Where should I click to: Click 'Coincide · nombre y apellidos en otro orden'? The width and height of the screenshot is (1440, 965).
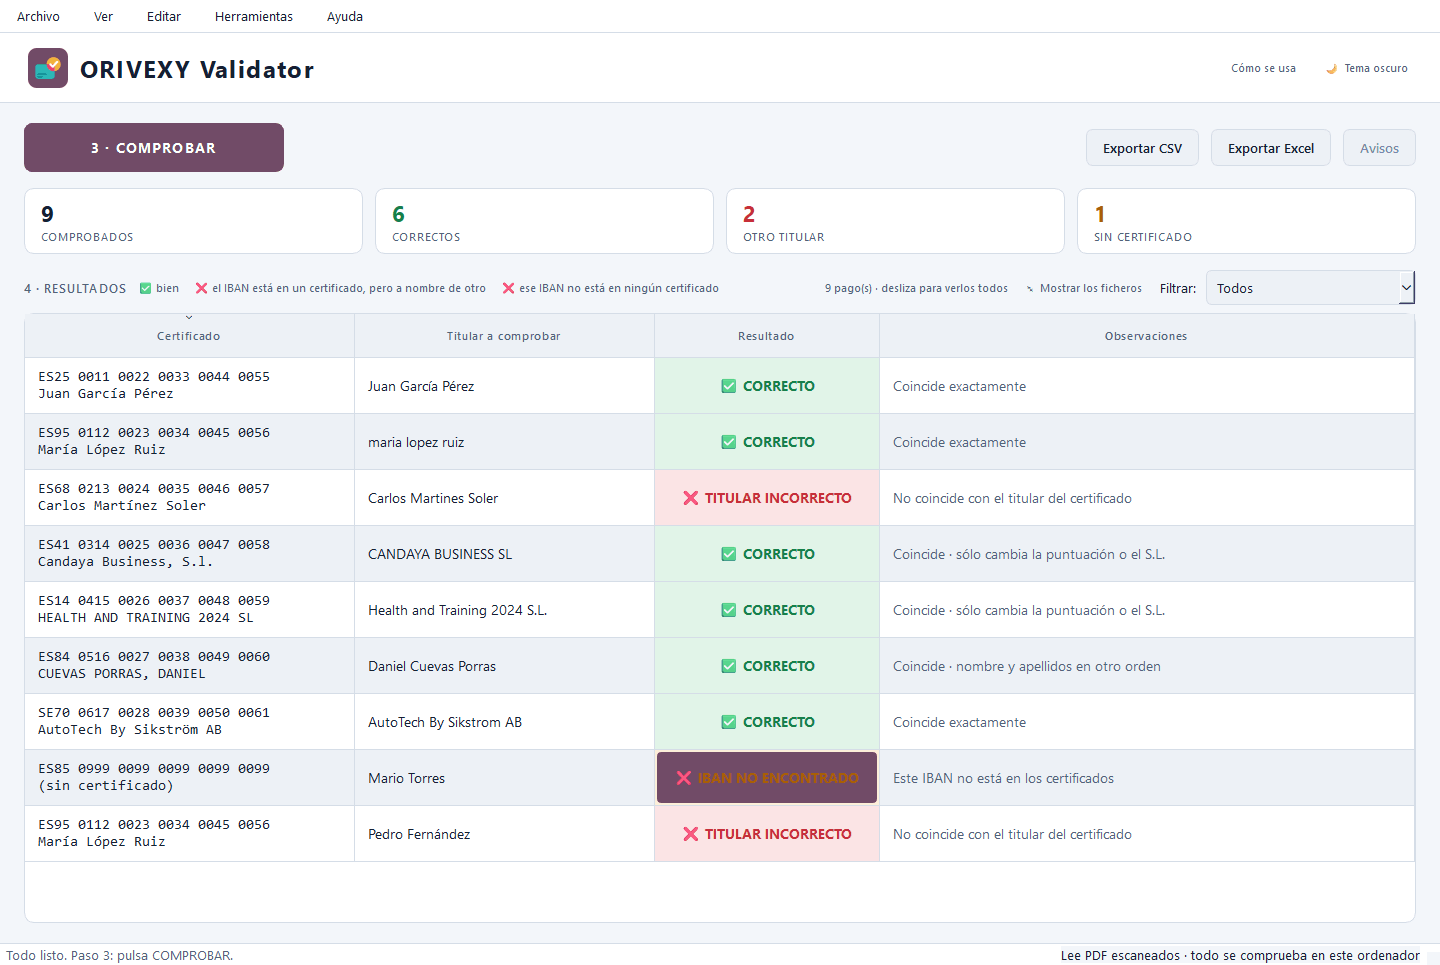1027,666
